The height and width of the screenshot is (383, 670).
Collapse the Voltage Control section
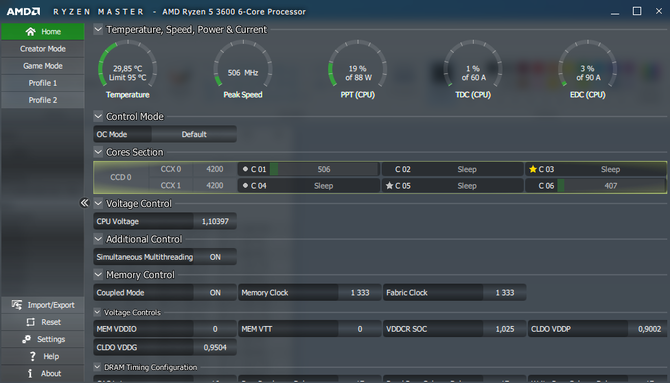[98, 203]
